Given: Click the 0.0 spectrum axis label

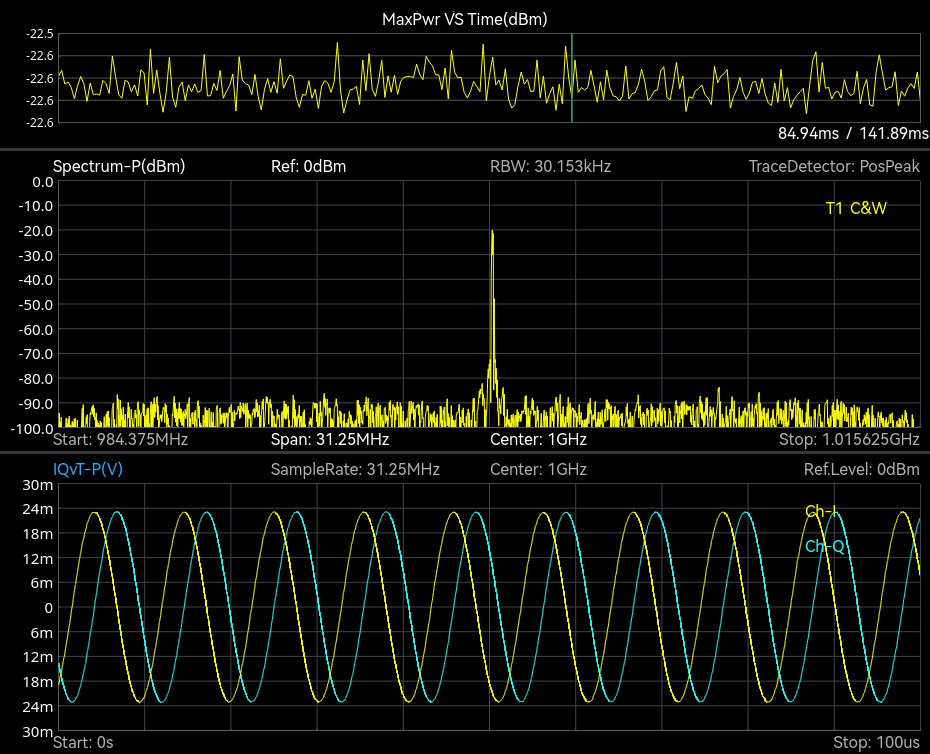Looking at the screenshot, I should point(43,182).
